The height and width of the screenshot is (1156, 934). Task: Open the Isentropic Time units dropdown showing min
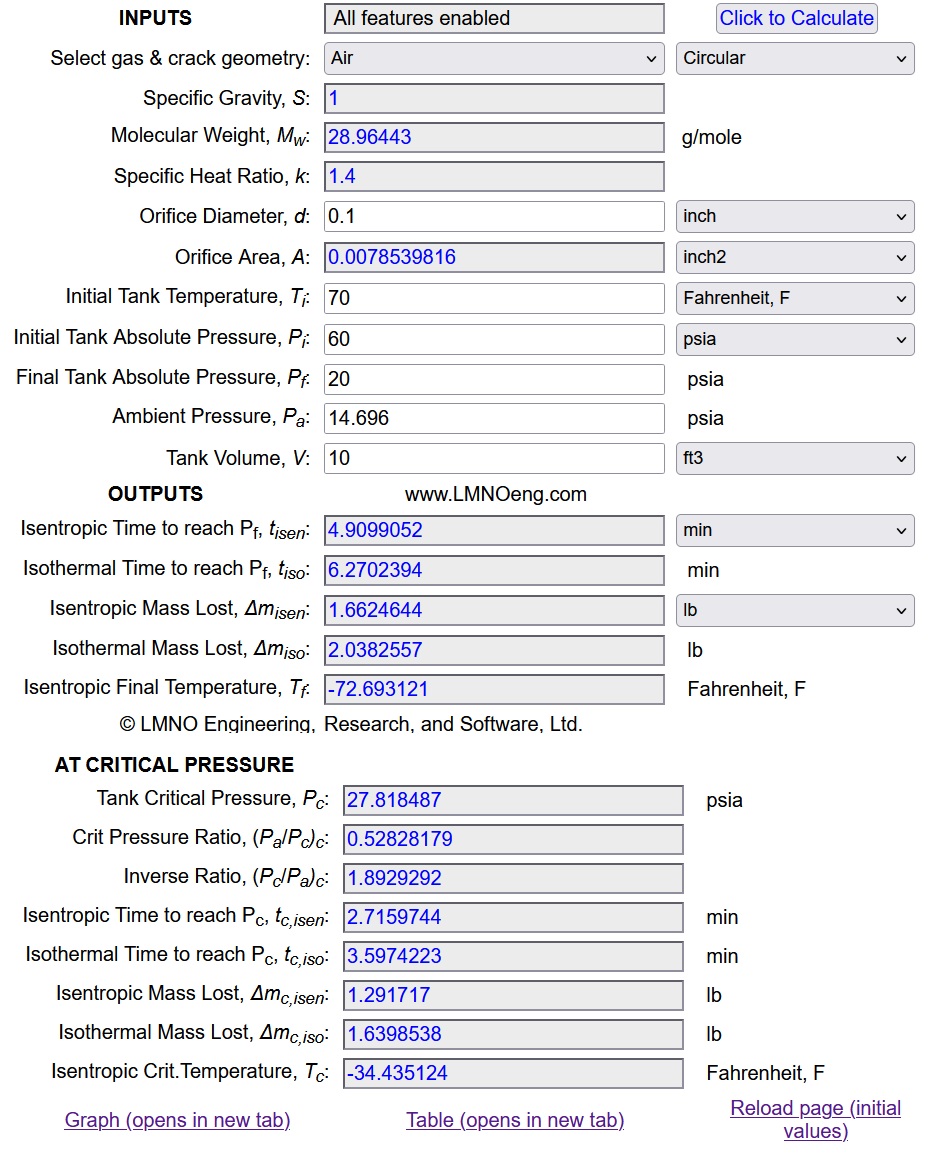pyautogui.click(x=794, y=530)
